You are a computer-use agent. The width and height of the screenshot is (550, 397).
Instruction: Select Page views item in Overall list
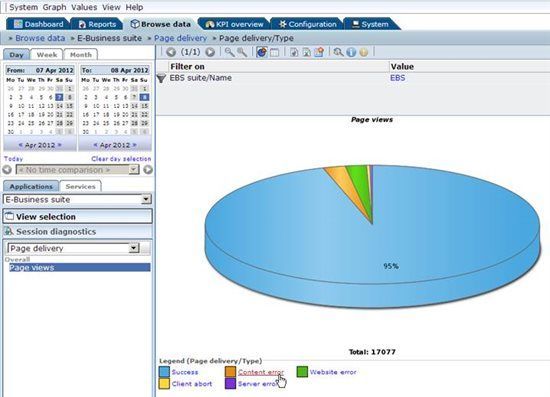80,268
